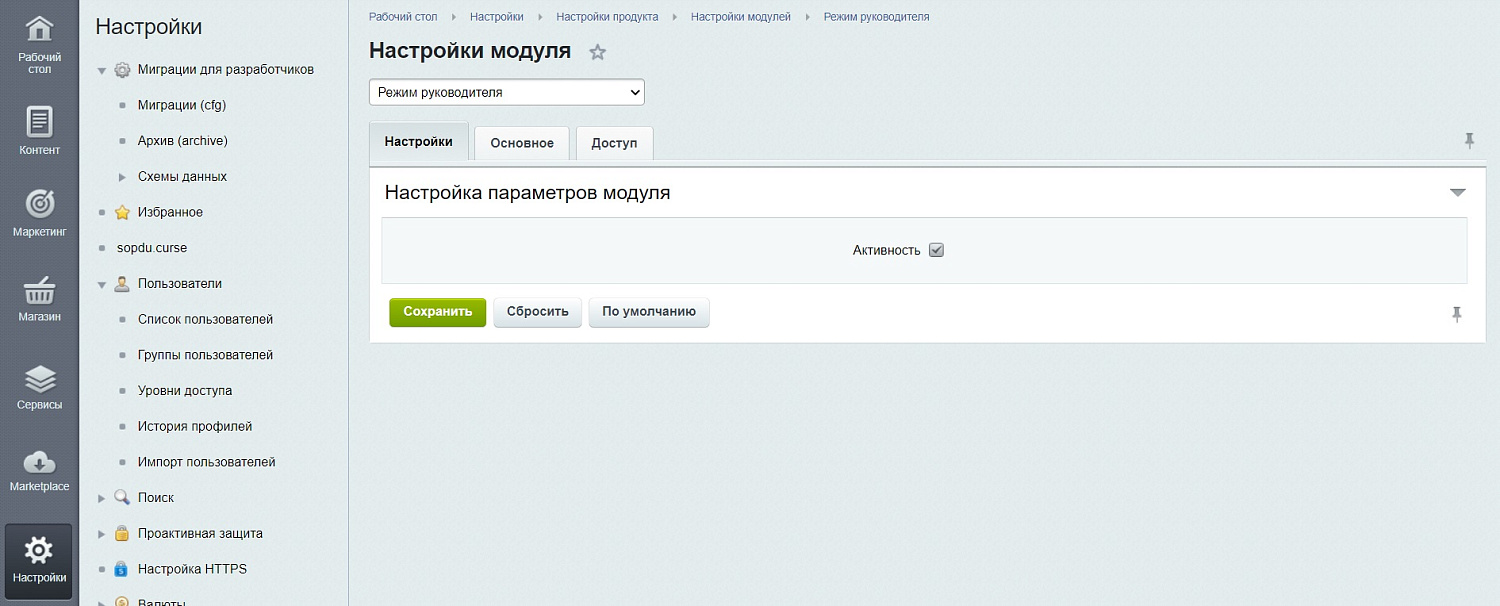Toggle the Активность checkbox
Screen dimensions: 1500x606
936,250
